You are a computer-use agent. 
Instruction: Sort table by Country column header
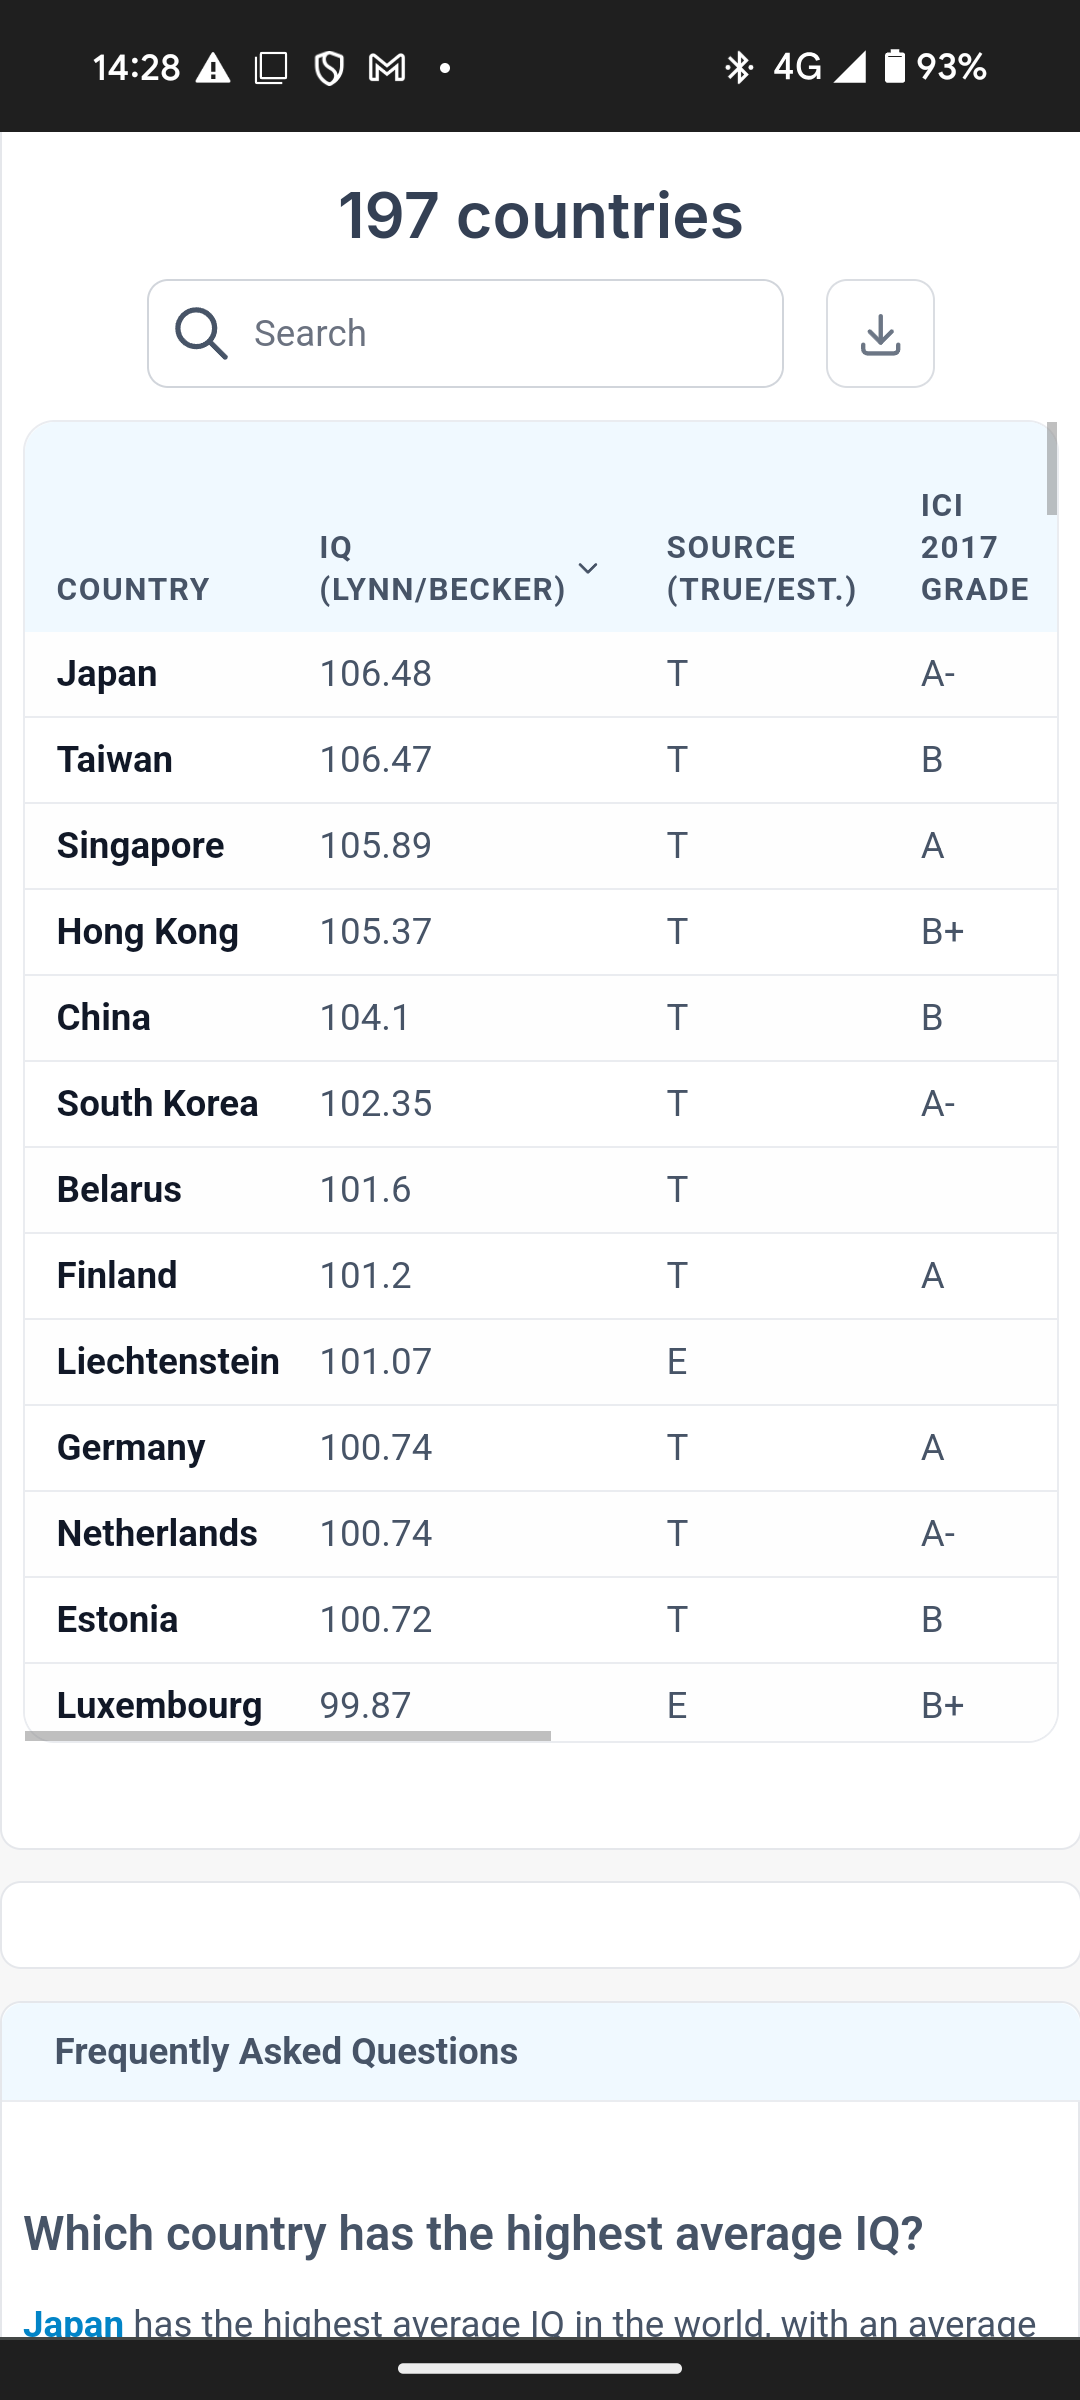[x=133, y=589]
